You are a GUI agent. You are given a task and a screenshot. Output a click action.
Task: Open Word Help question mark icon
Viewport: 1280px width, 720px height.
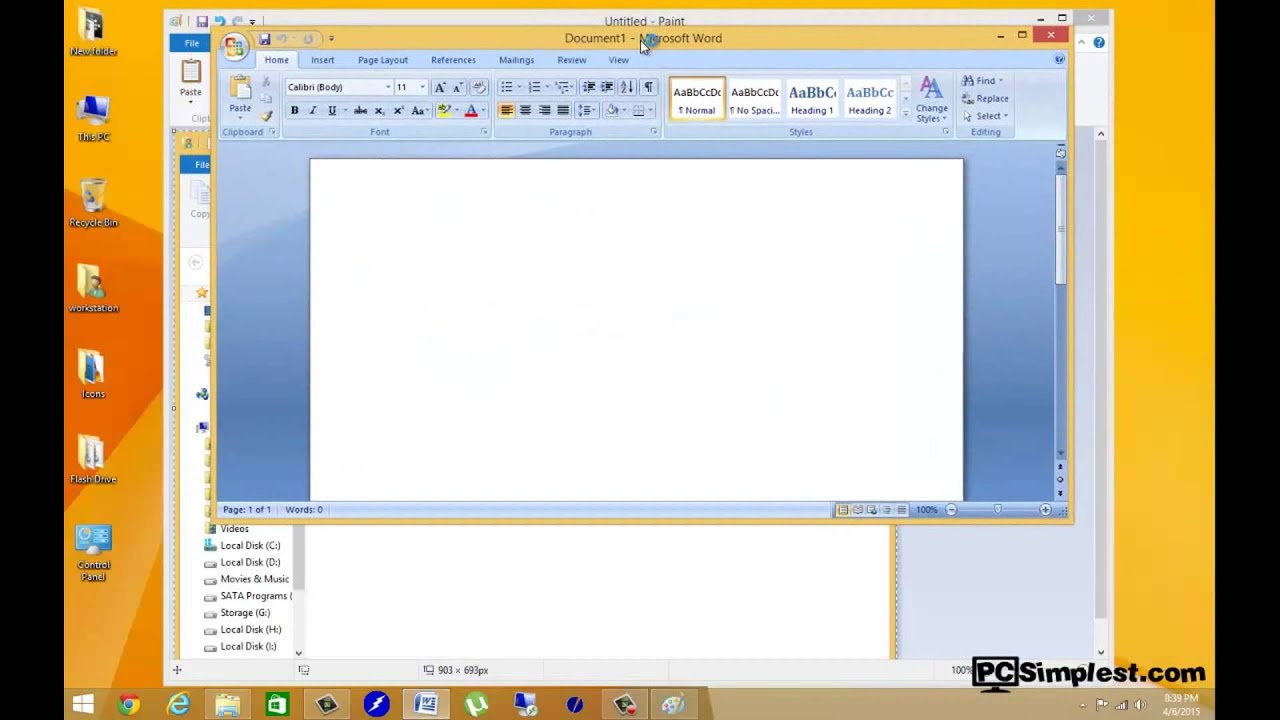(x=1059, y=60)
